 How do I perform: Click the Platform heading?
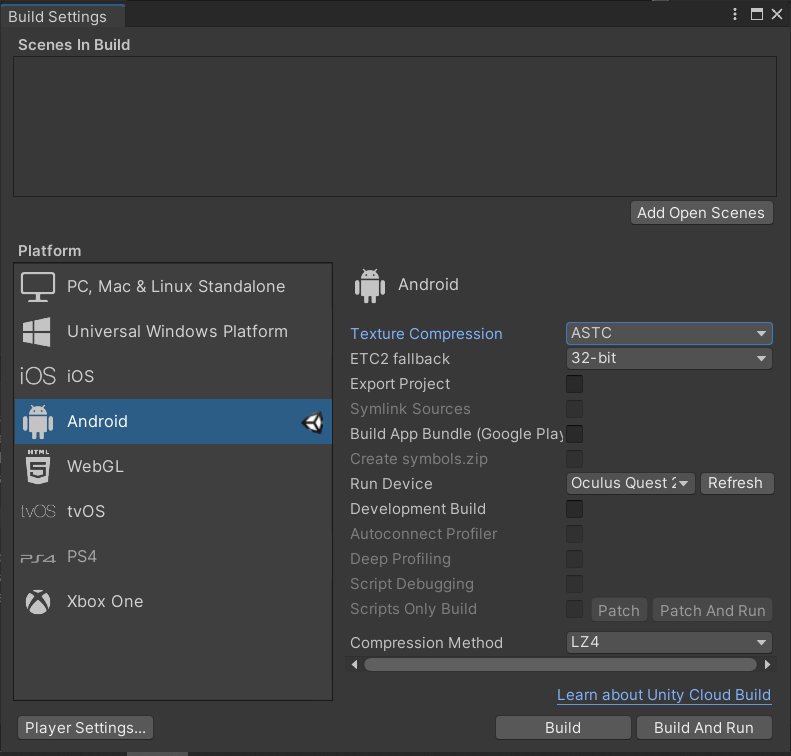point(49,251)
